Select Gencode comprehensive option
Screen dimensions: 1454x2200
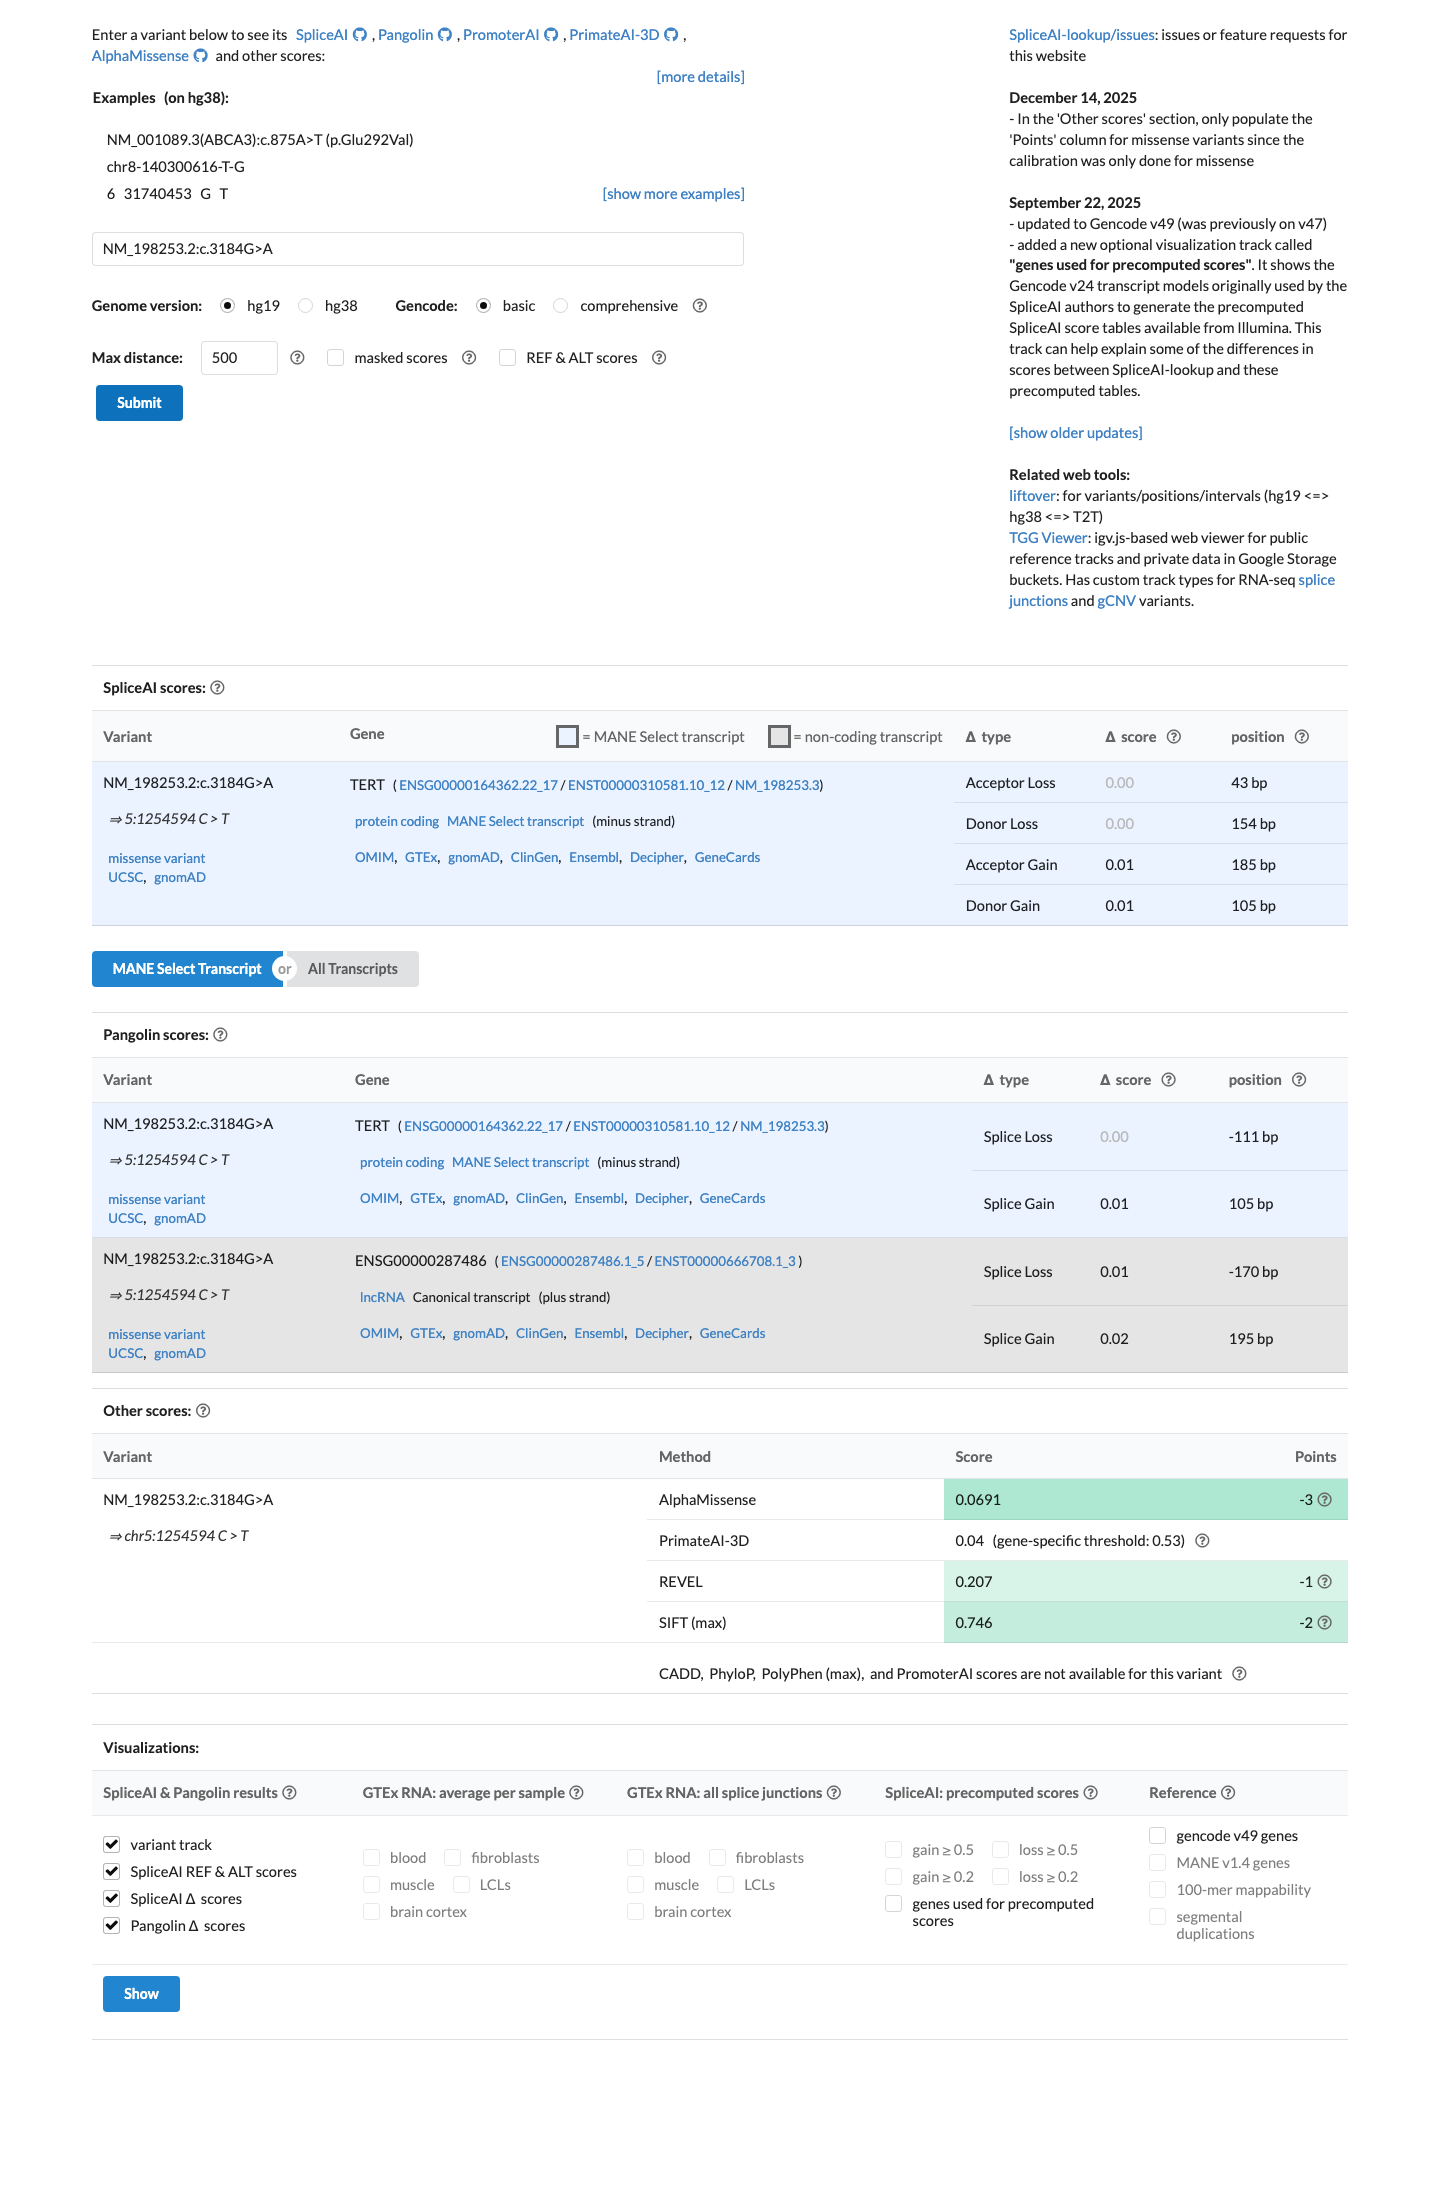561,306
